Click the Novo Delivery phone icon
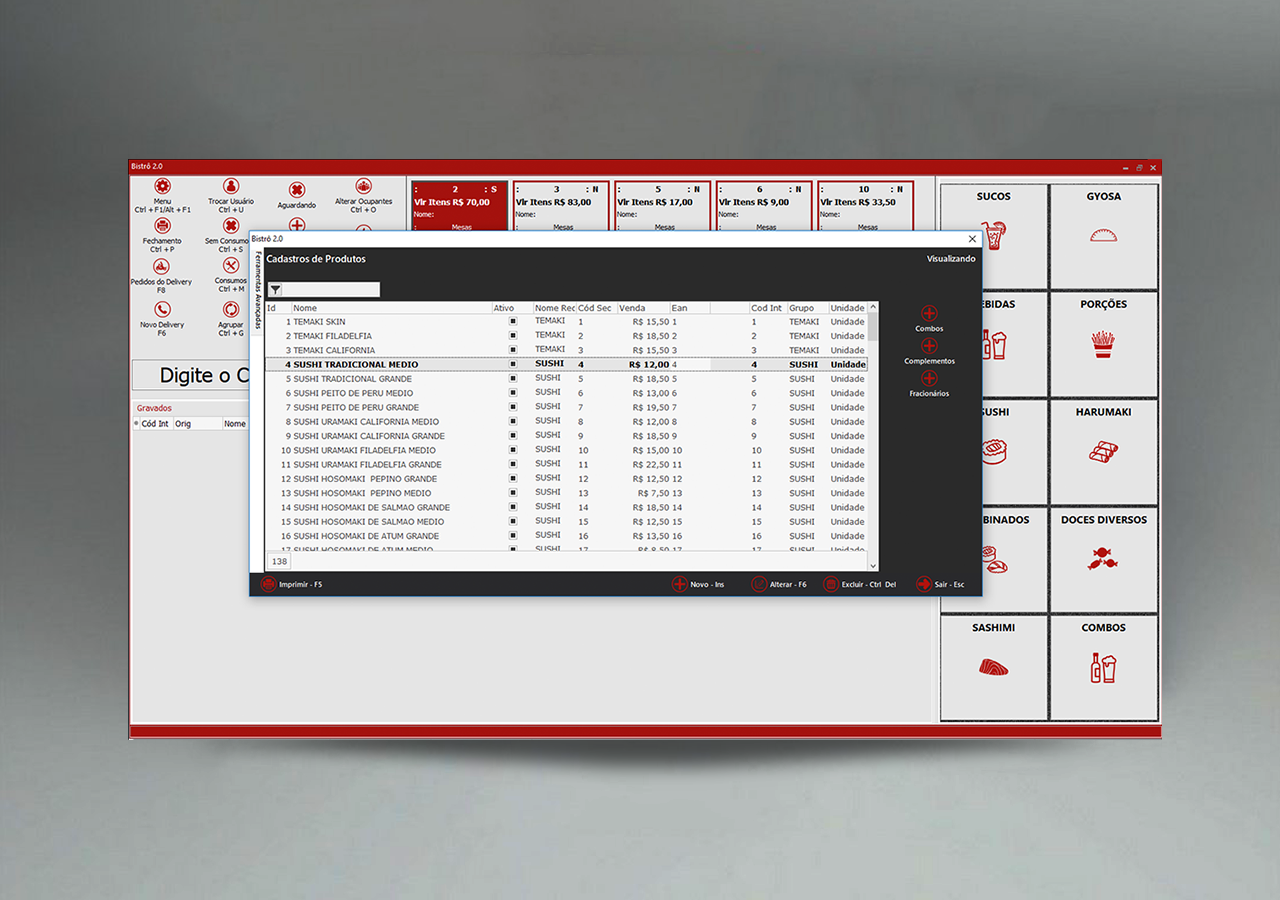Image resolution: width=1280 pixels, height=900 pixels. (162, 310)
